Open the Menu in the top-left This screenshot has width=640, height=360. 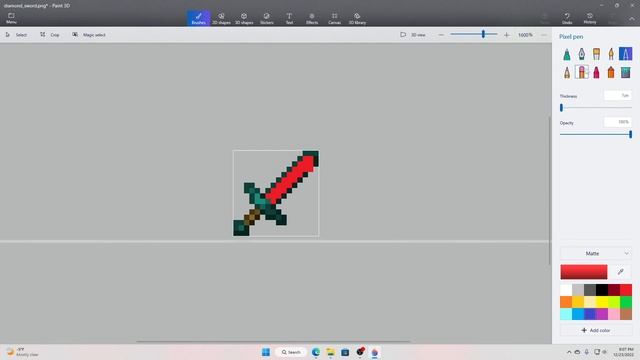[x=11, y=18]
